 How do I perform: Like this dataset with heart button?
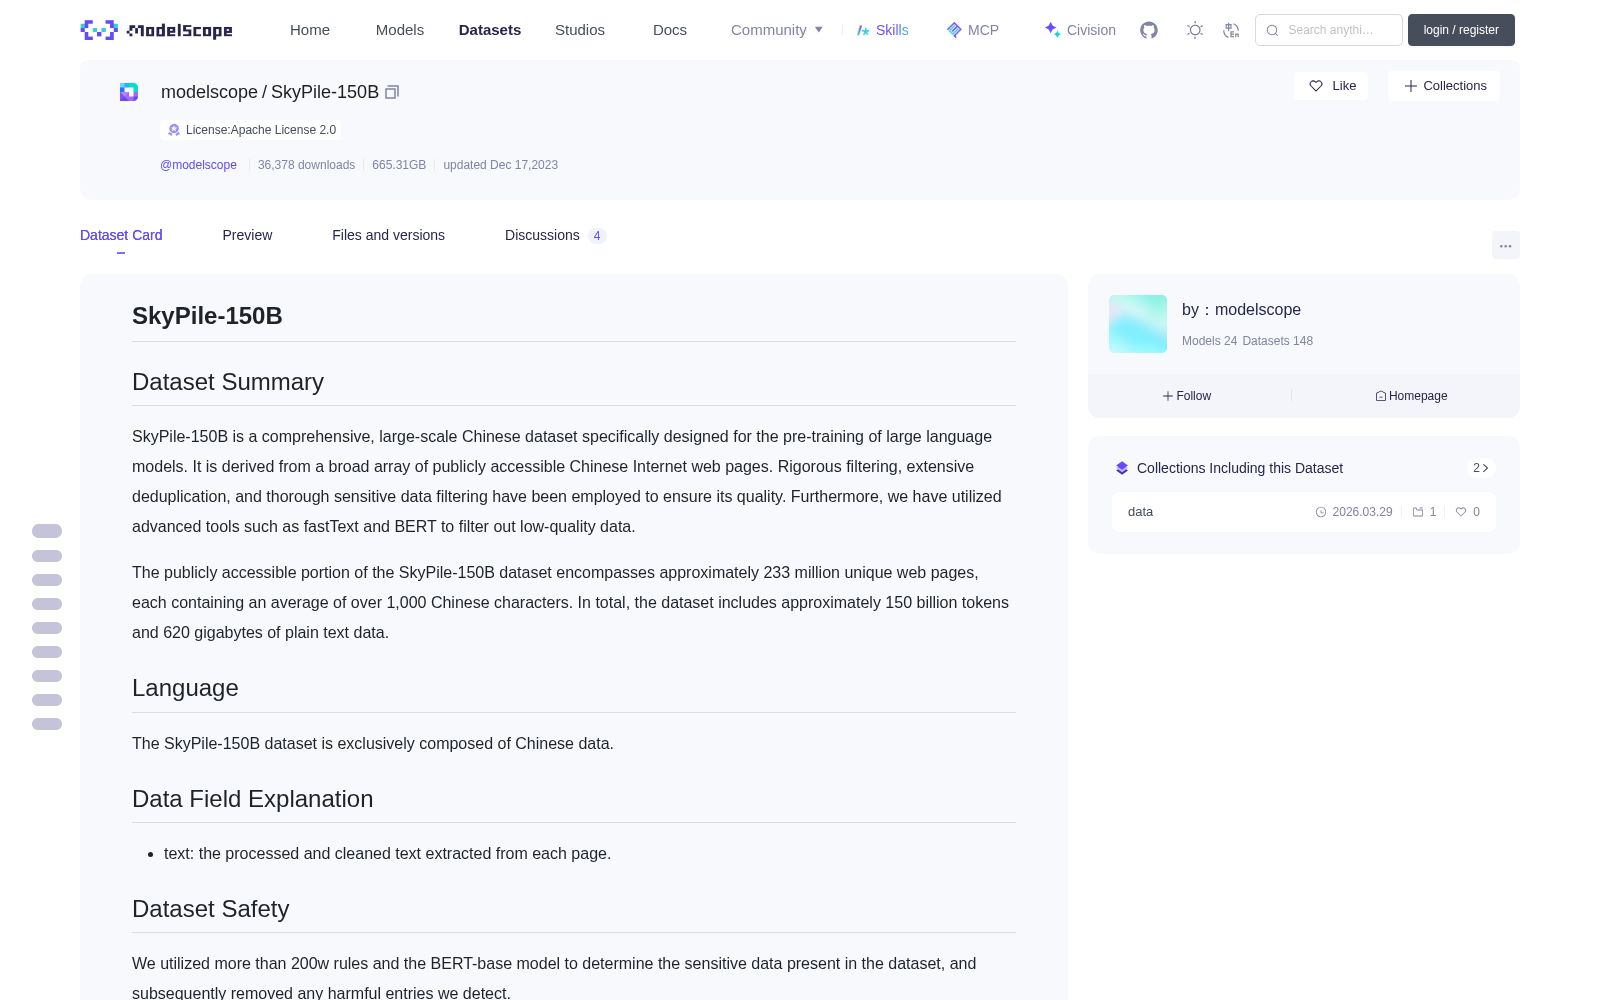[1331, 86]
